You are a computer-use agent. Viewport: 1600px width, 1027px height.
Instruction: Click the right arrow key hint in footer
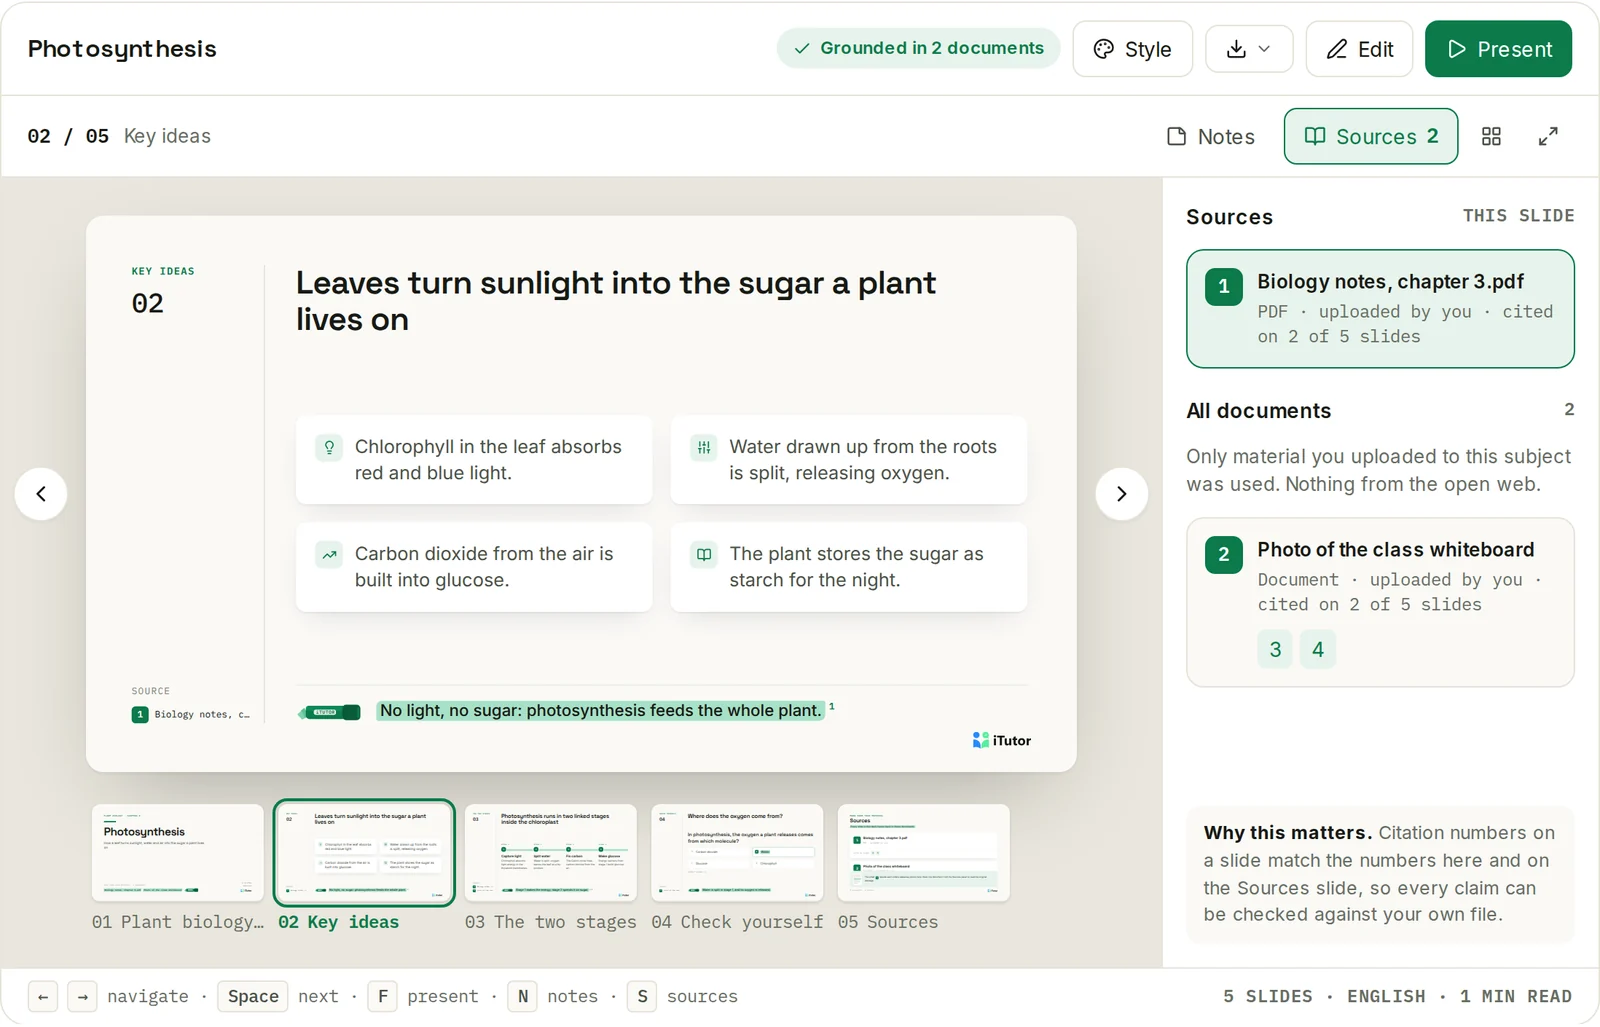pos(83,997)
